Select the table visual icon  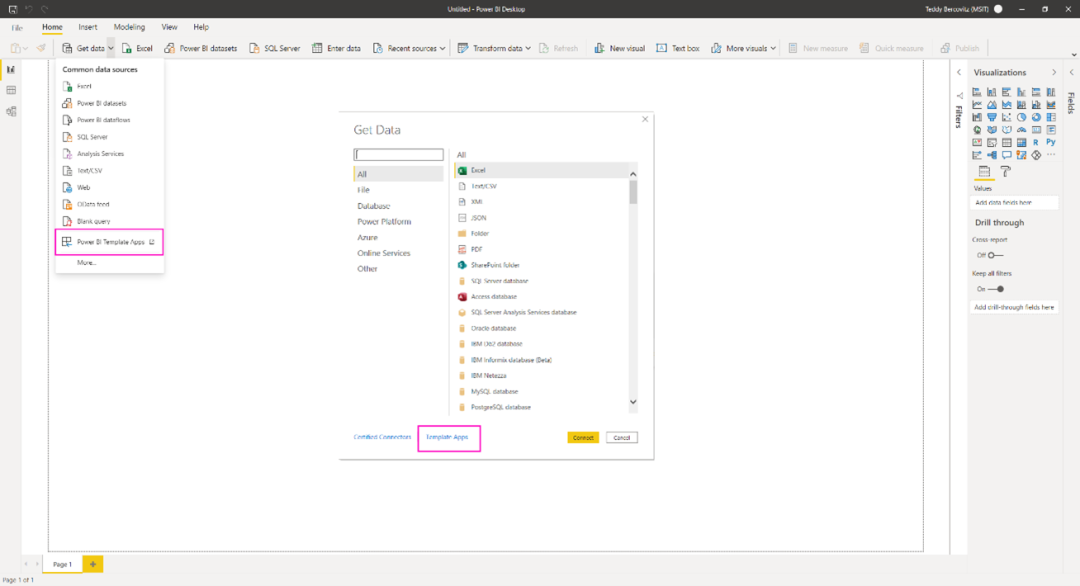1007,143
